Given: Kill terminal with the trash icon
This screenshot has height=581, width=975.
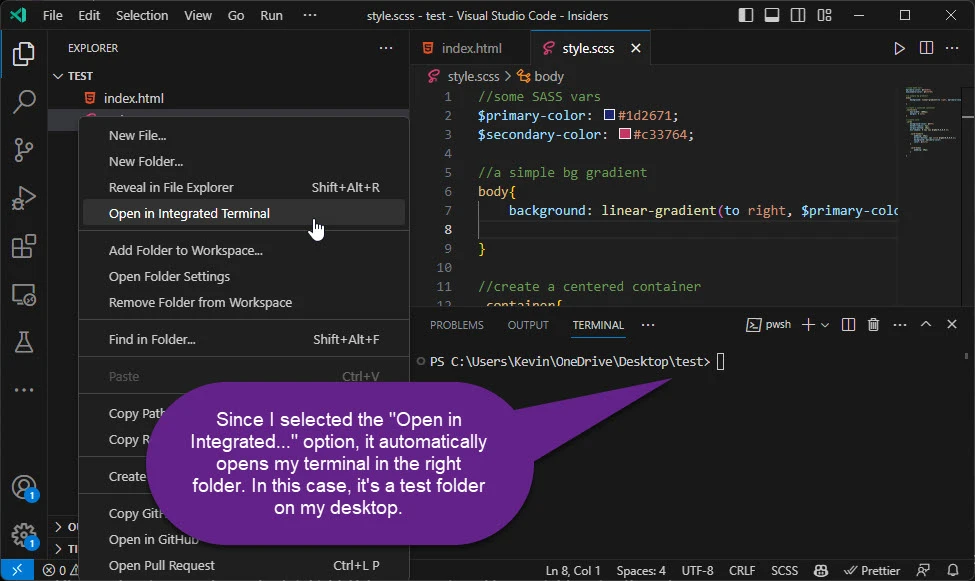Looking at the screenshot, I should [x=873, y=325].
